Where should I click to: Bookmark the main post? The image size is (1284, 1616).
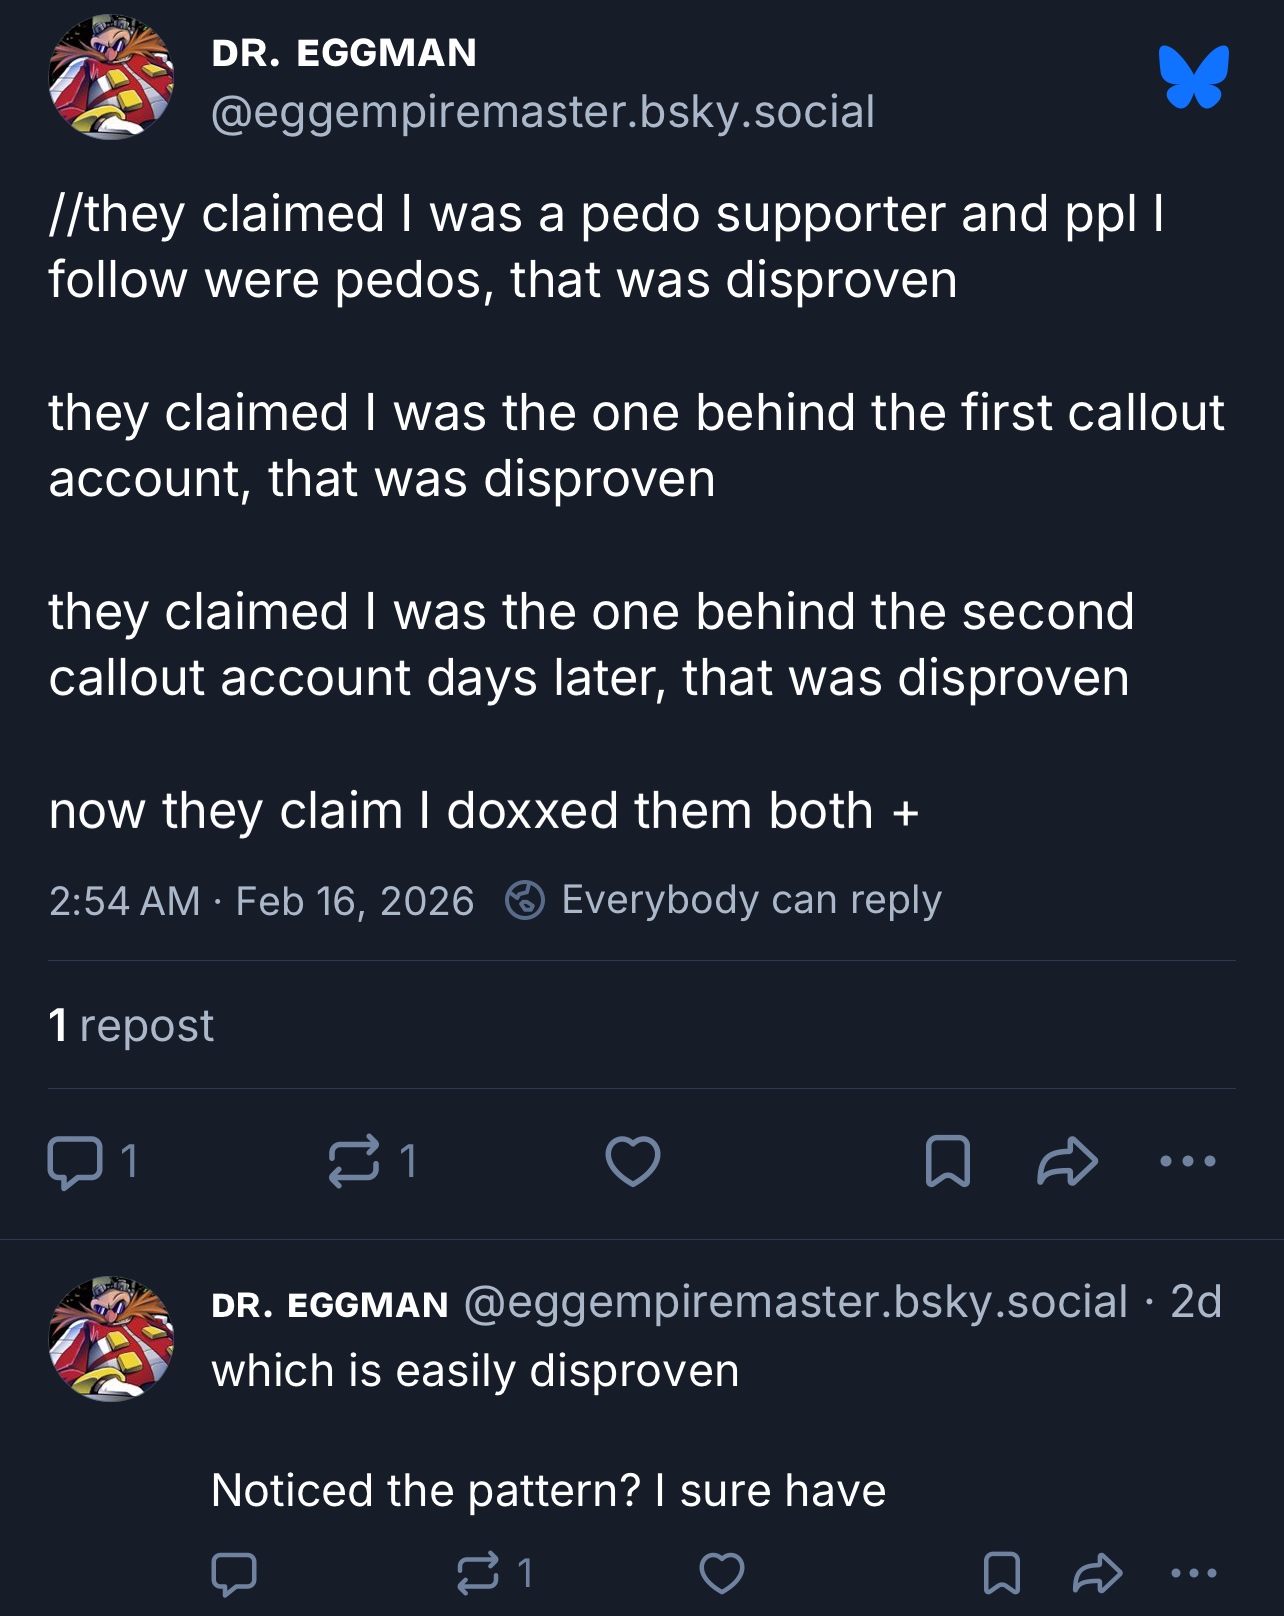pyautogui.click(x=947, y=1161)
